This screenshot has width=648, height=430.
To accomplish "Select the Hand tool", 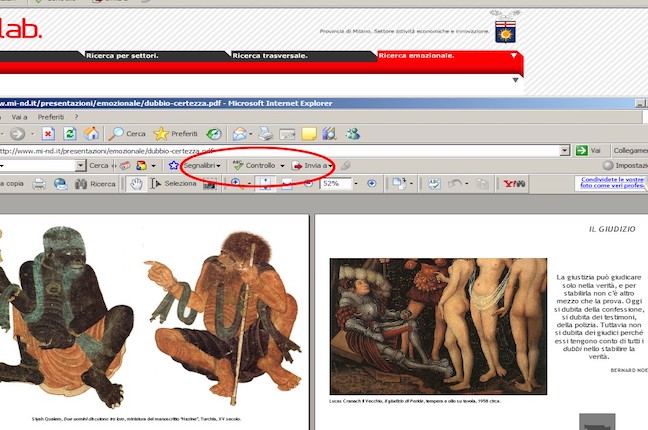I will click(136, 184).
